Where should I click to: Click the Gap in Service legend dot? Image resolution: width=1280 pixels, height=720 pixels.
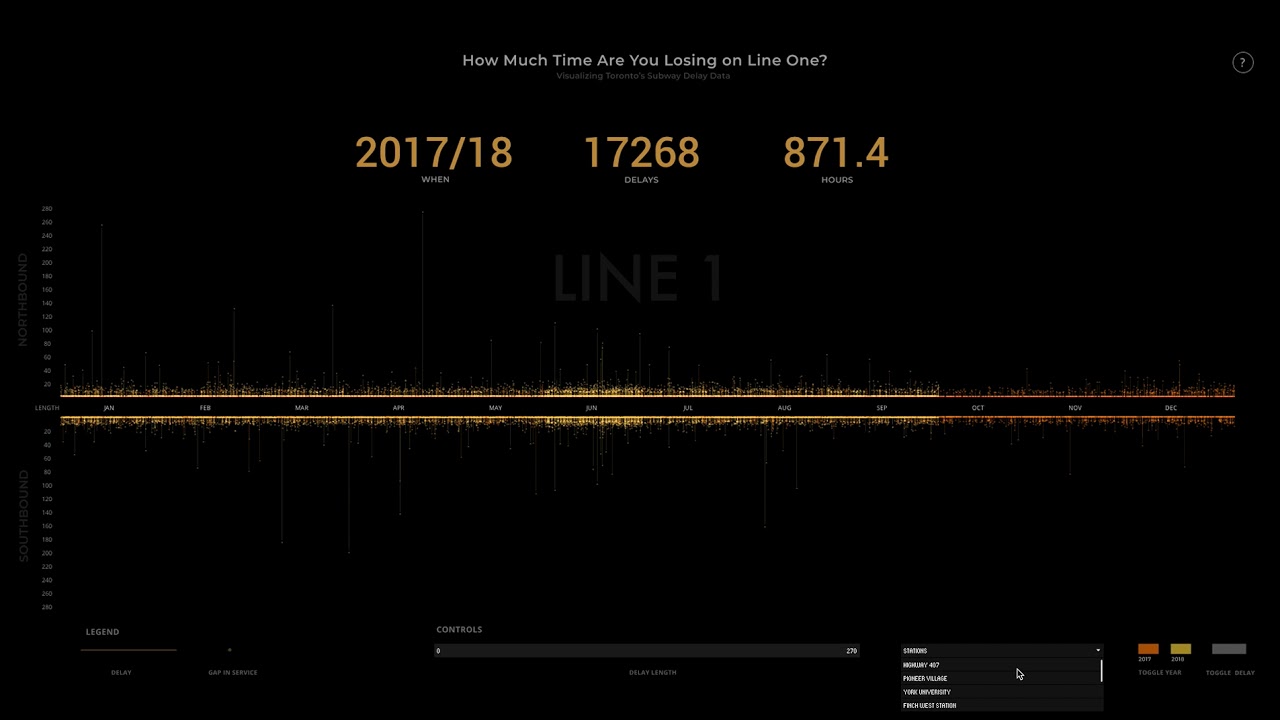pyautogui.click(x=229, y=650)
